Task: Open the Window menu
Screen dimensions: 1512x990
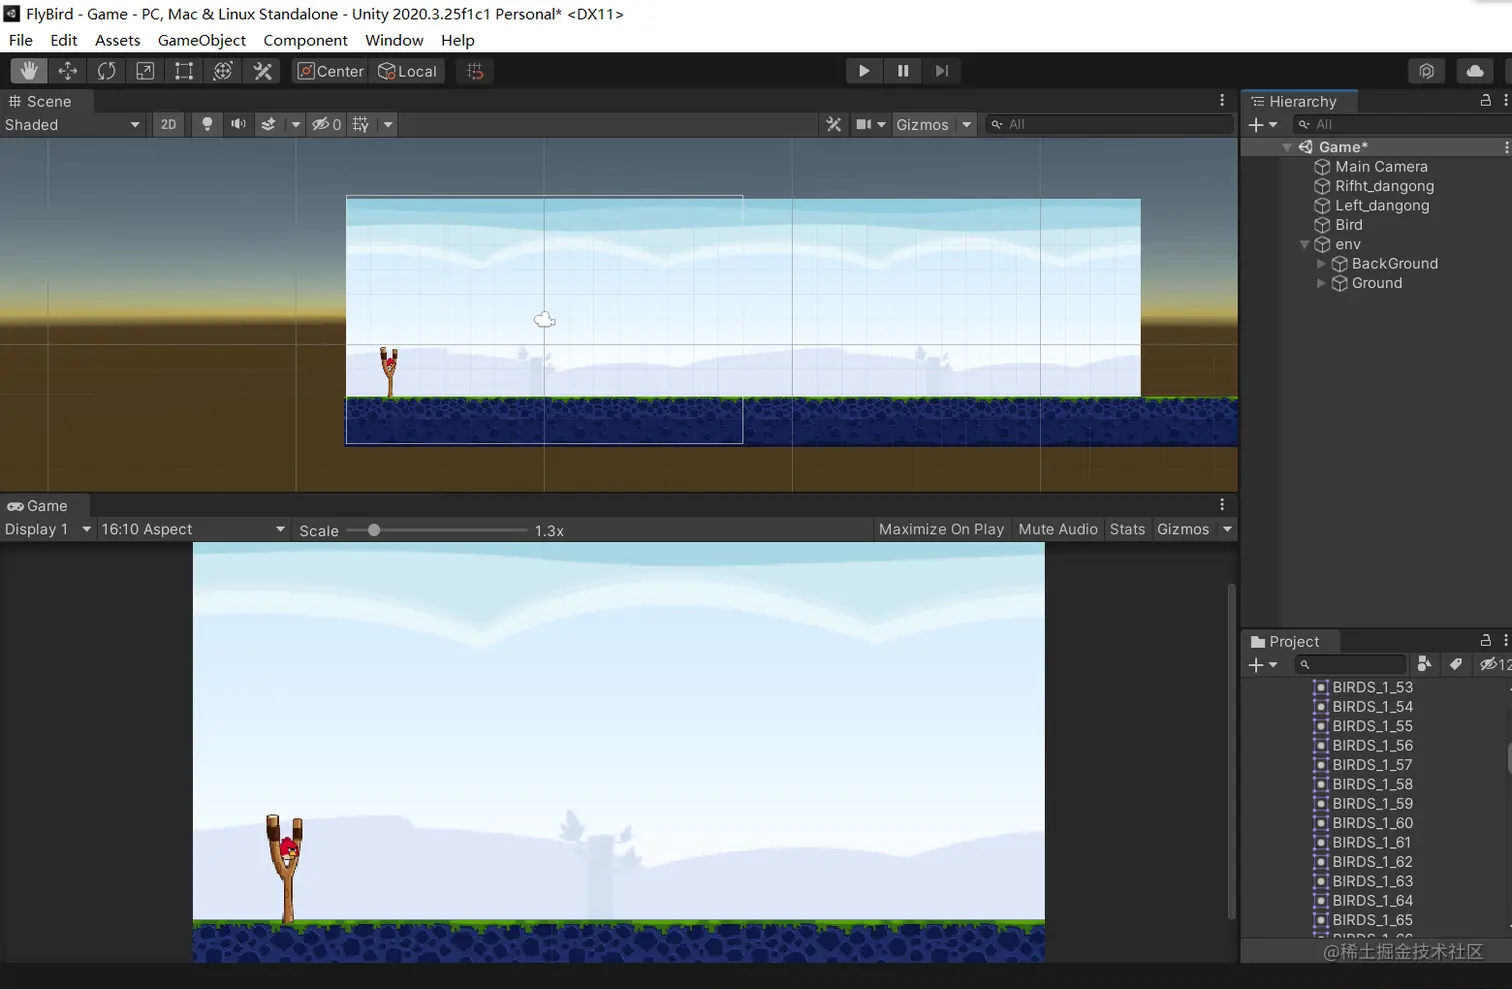Action: pyautogui.click(x=394, y=40)
